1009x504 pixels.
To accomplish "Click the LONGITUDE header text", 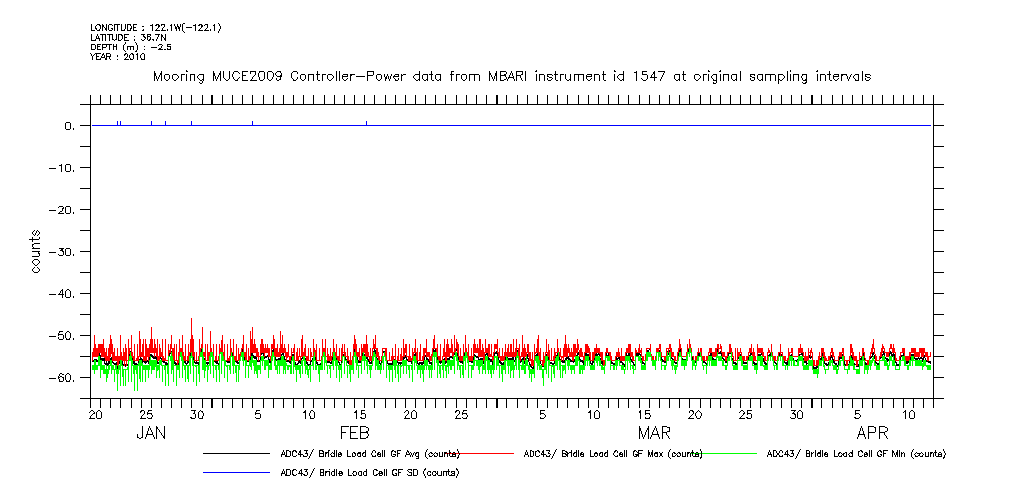I will (x=155, y=27).
